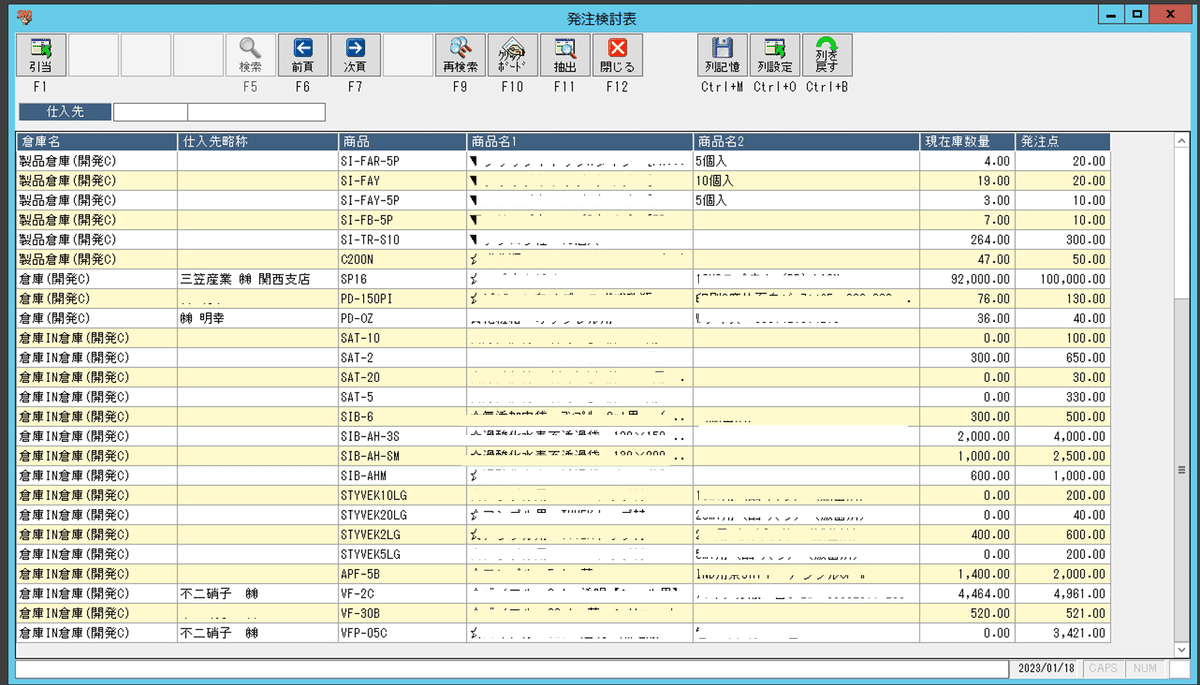Restore columns with 列を戻す icon
The width and height of the screenshot is (1200, 685).
(827, 55)
